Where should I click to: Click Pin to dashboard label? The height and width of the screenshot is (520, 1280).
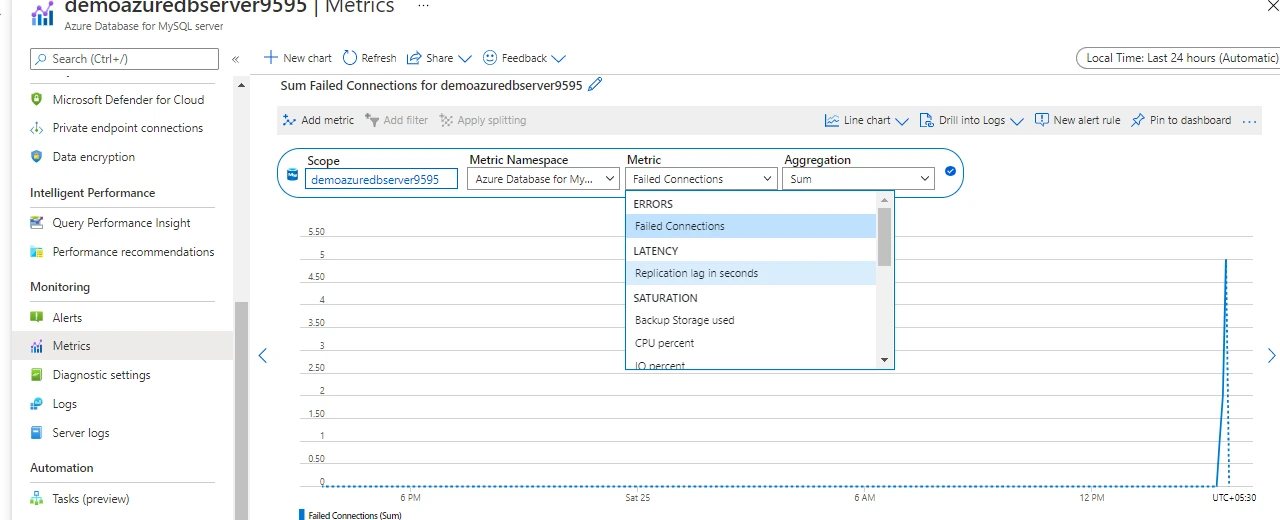click(x=1191, y=120)
